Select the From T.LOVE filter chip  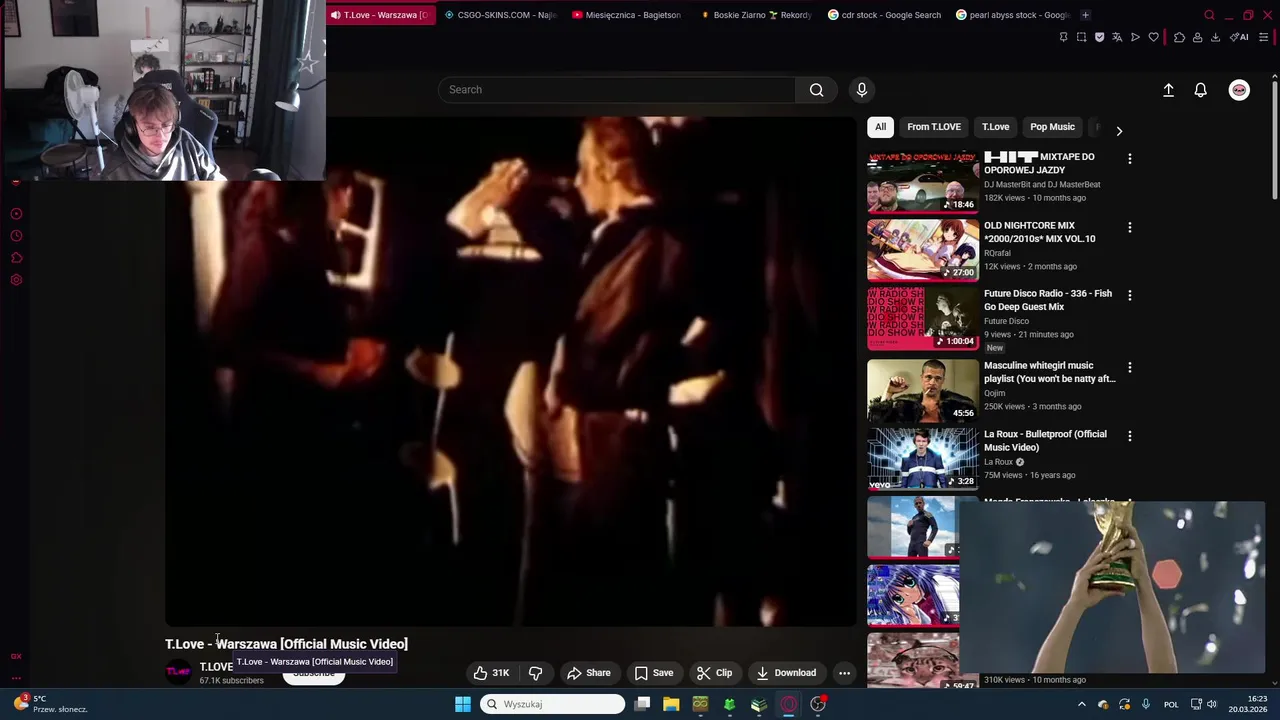click(x=934, y=127)
